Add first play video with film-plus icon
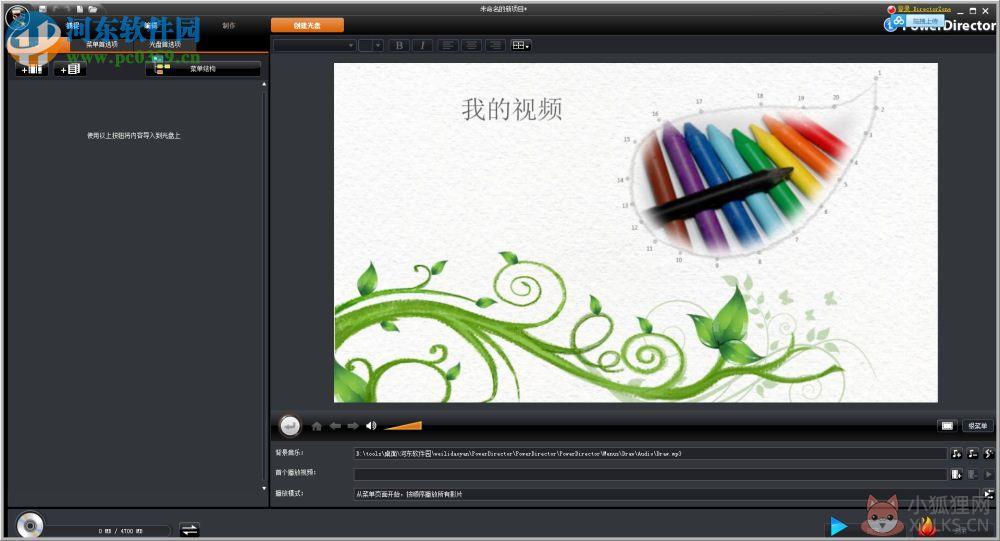The height and width of the screenshot is (541, 1000). coord(956,474)
